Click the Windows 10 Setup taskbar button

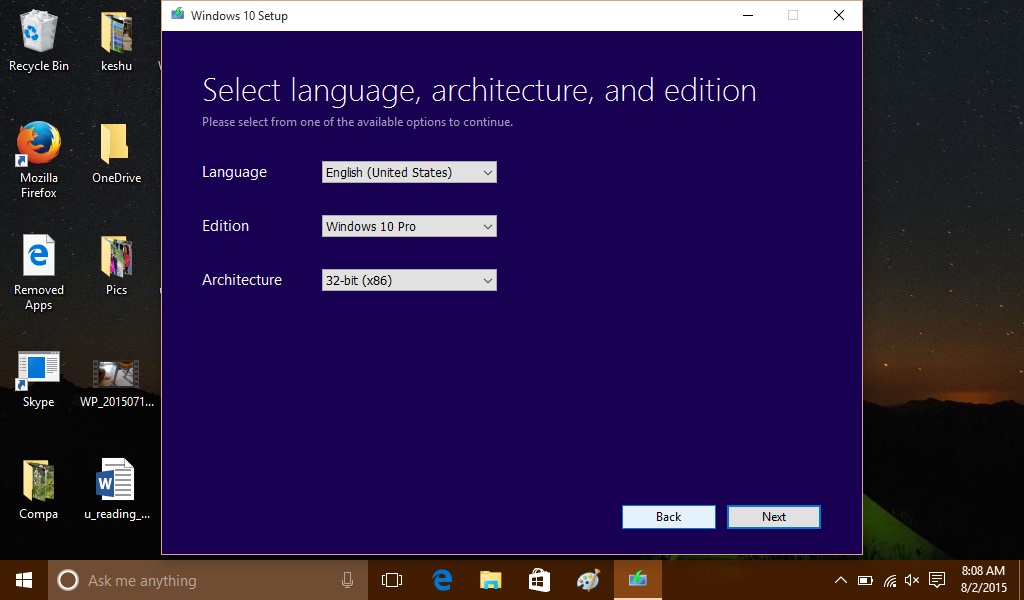(637, 580)
